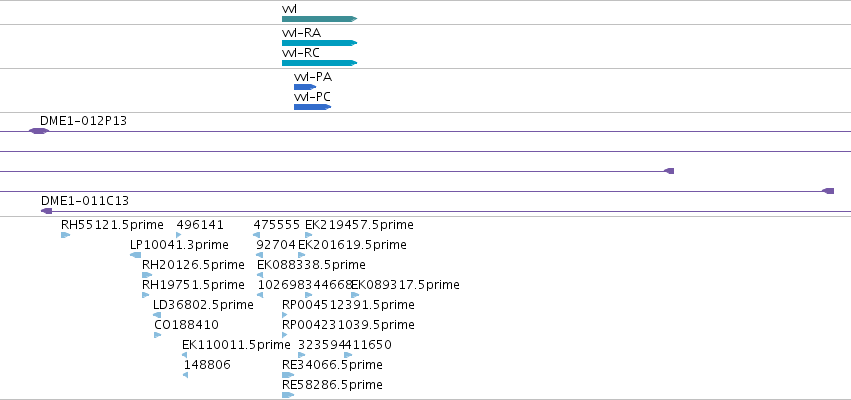Open the EK219457.5prime feature label
This screenshot has height=400, width=851.
359,225
